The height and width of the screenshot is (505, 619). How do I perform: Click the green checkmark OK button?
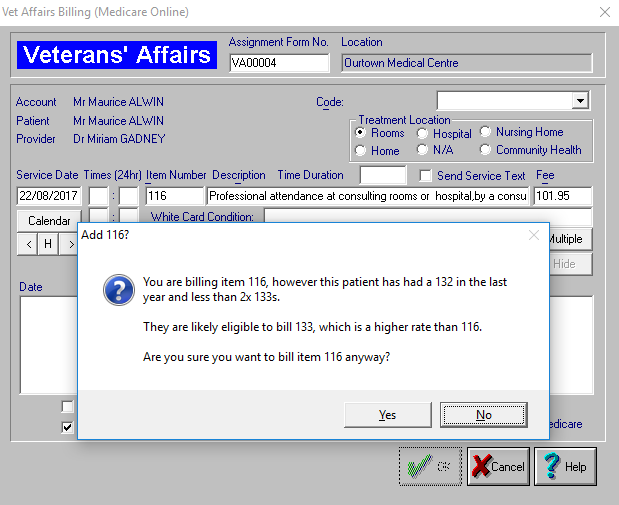coord(430,467)
